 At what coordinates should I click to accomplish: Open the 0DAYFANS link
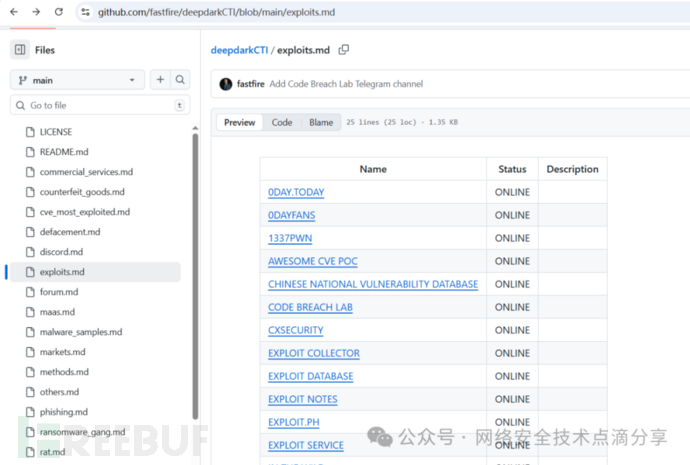292,215
